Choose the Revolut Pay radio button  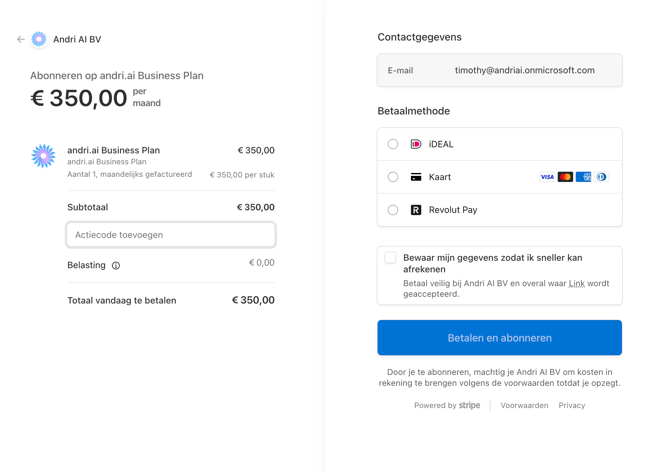tap(393, 210)
